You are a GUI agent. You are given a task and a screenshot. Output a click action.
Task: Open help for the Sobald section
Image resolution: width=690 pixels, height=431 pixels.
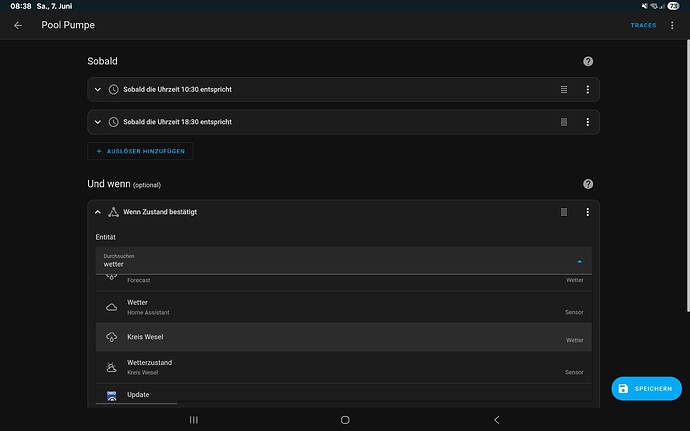click(x=588, y=62)
